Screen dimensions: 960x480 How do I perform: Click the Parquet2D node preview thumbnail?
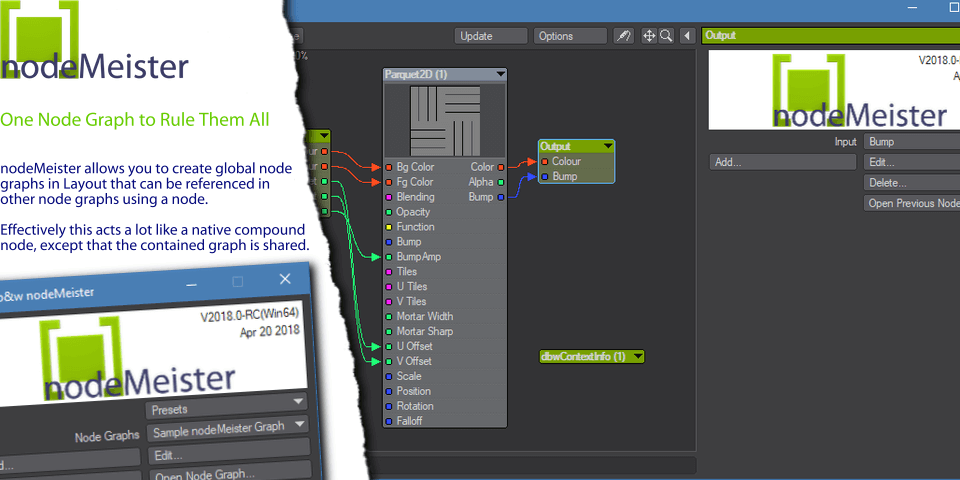(x=445, y=118)
